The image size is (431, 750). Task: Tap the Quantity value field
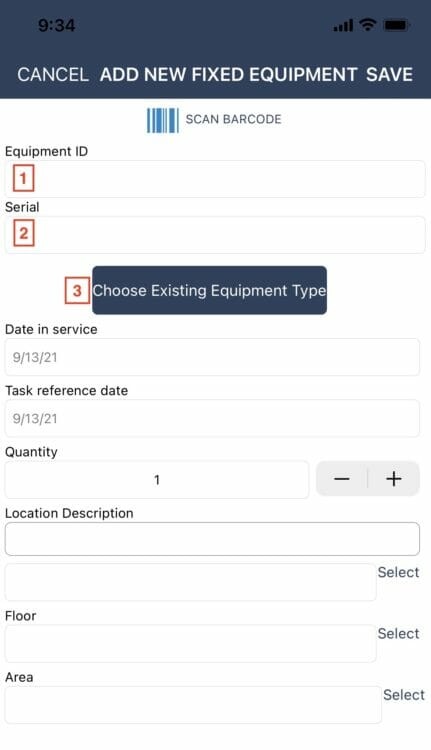(157, 480)
